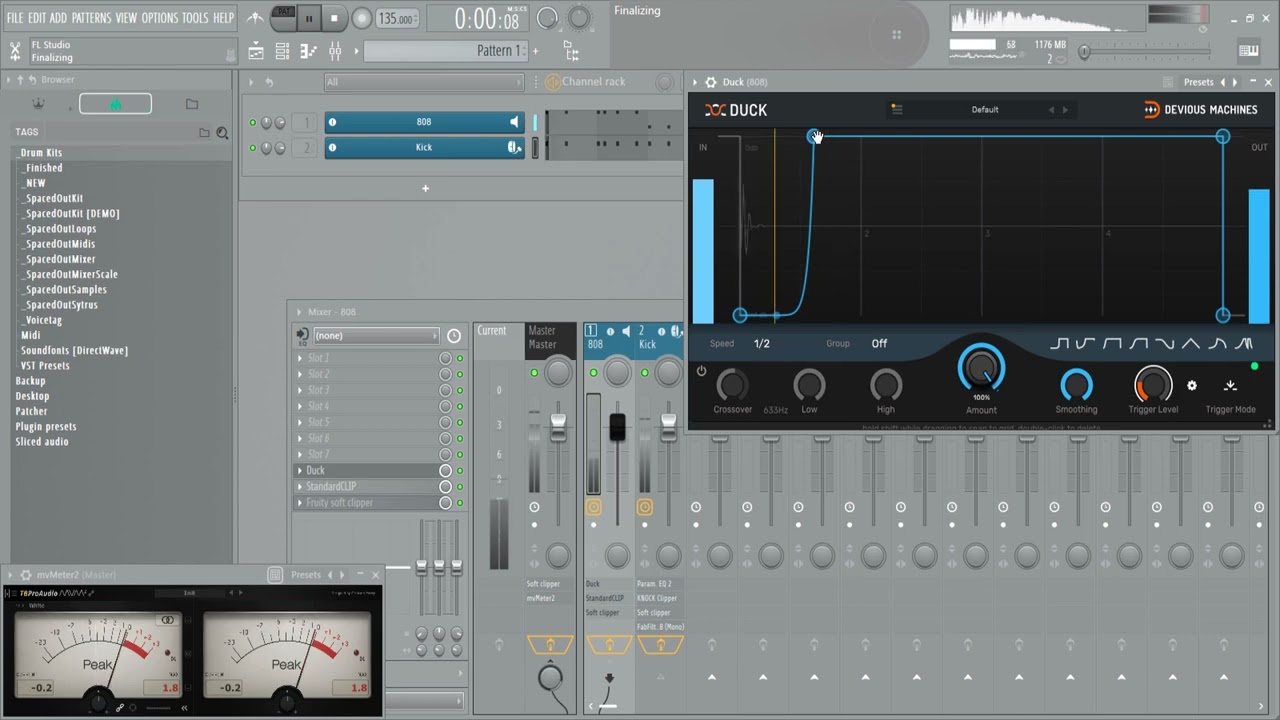Image resolution: width=1280 pixels, height=720 pixels.
Task: Open mixer EQ preset (none) dropdown
Action: click(376, 336)
